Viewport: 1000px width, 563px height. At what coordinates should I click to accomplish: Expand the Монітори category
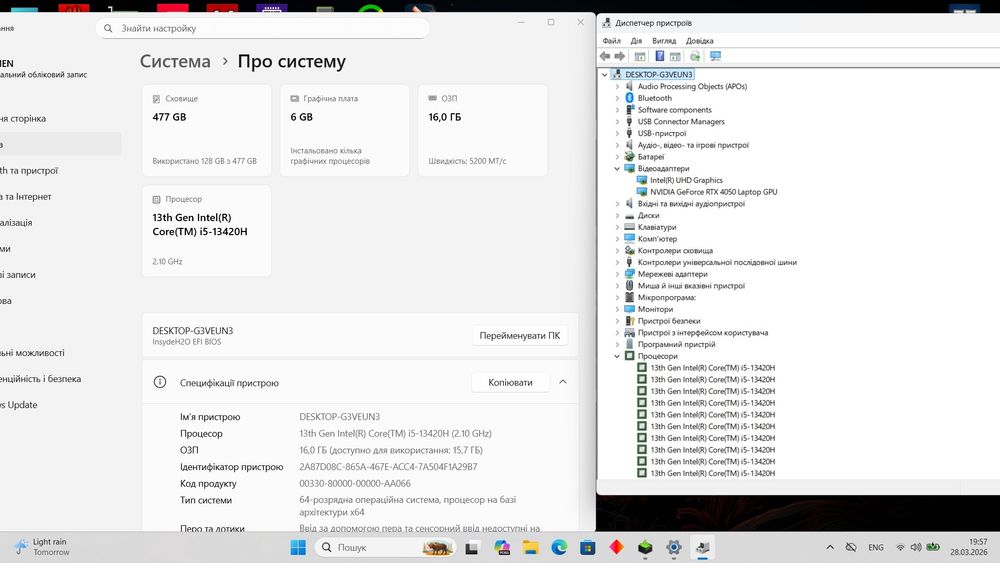click(x=617, y=309)
